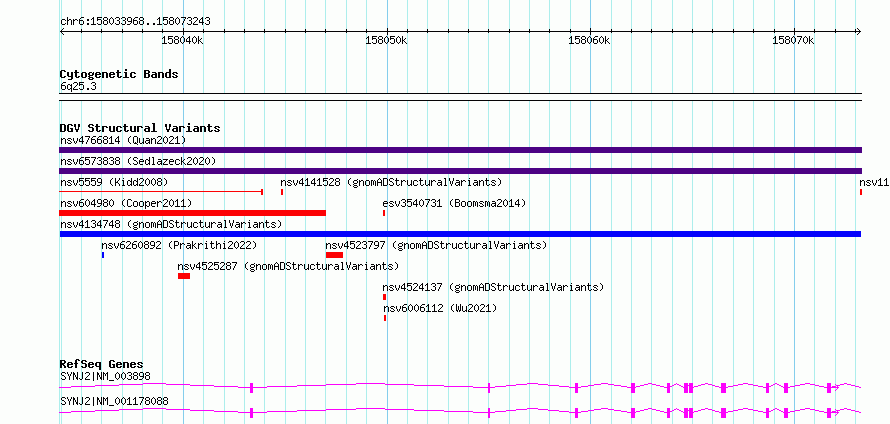
Task: Click the 158070k ruler label
Action: pos(793,40)
